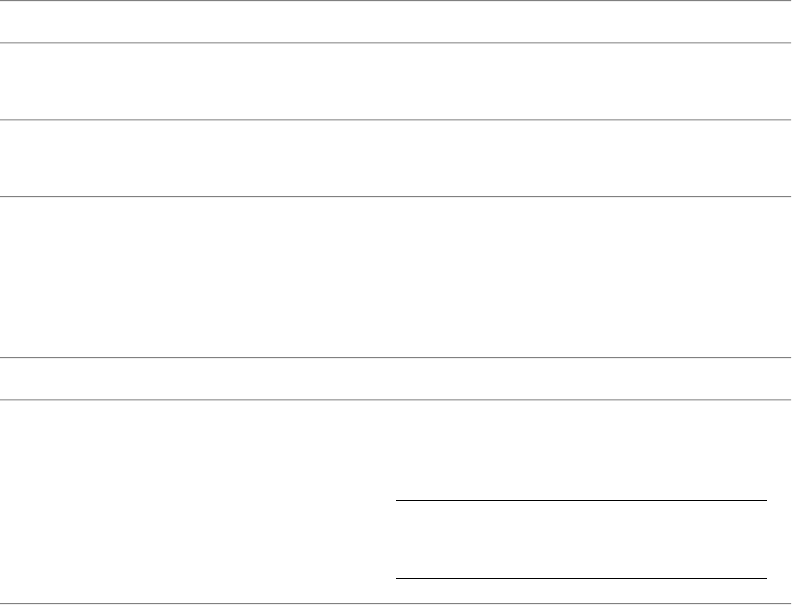Click the divider above the bottom section
792x605 pixels.
click(x=396, y=401)
